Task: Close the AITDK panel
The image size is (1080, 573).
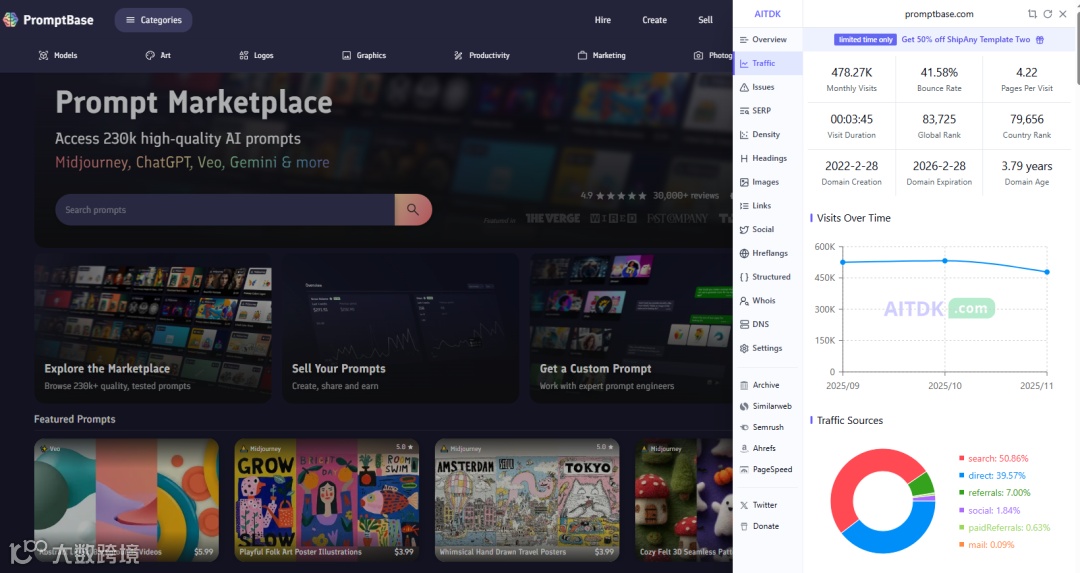Action: tap(1063, 14)
